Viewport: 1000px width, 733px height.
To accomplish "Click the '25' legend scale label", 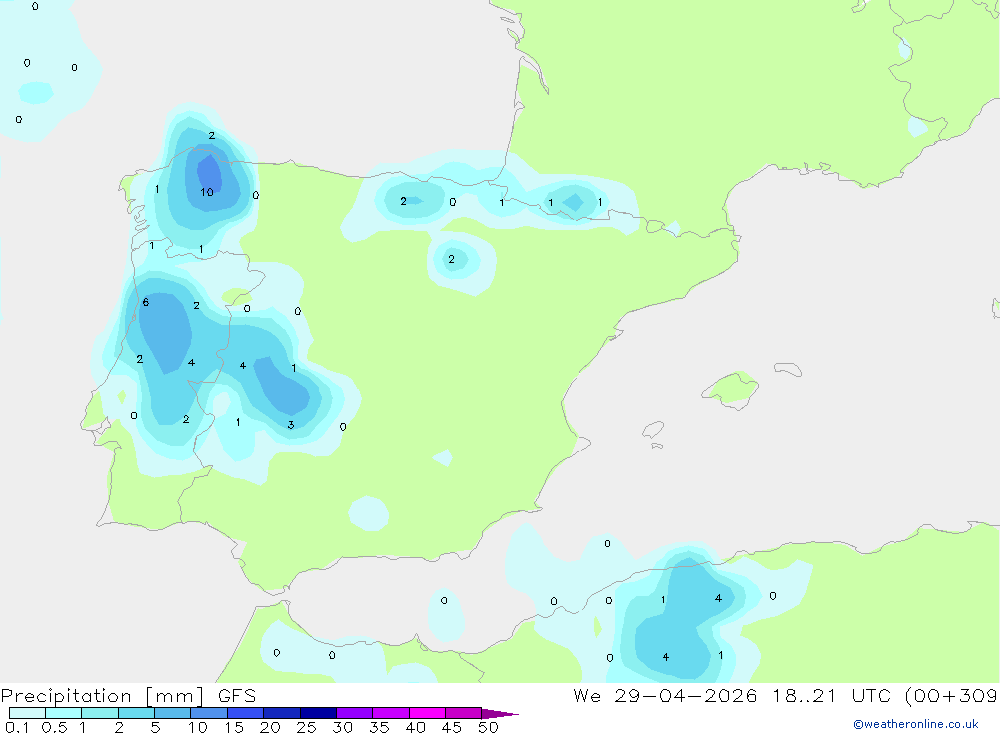I will click(306, 727).
